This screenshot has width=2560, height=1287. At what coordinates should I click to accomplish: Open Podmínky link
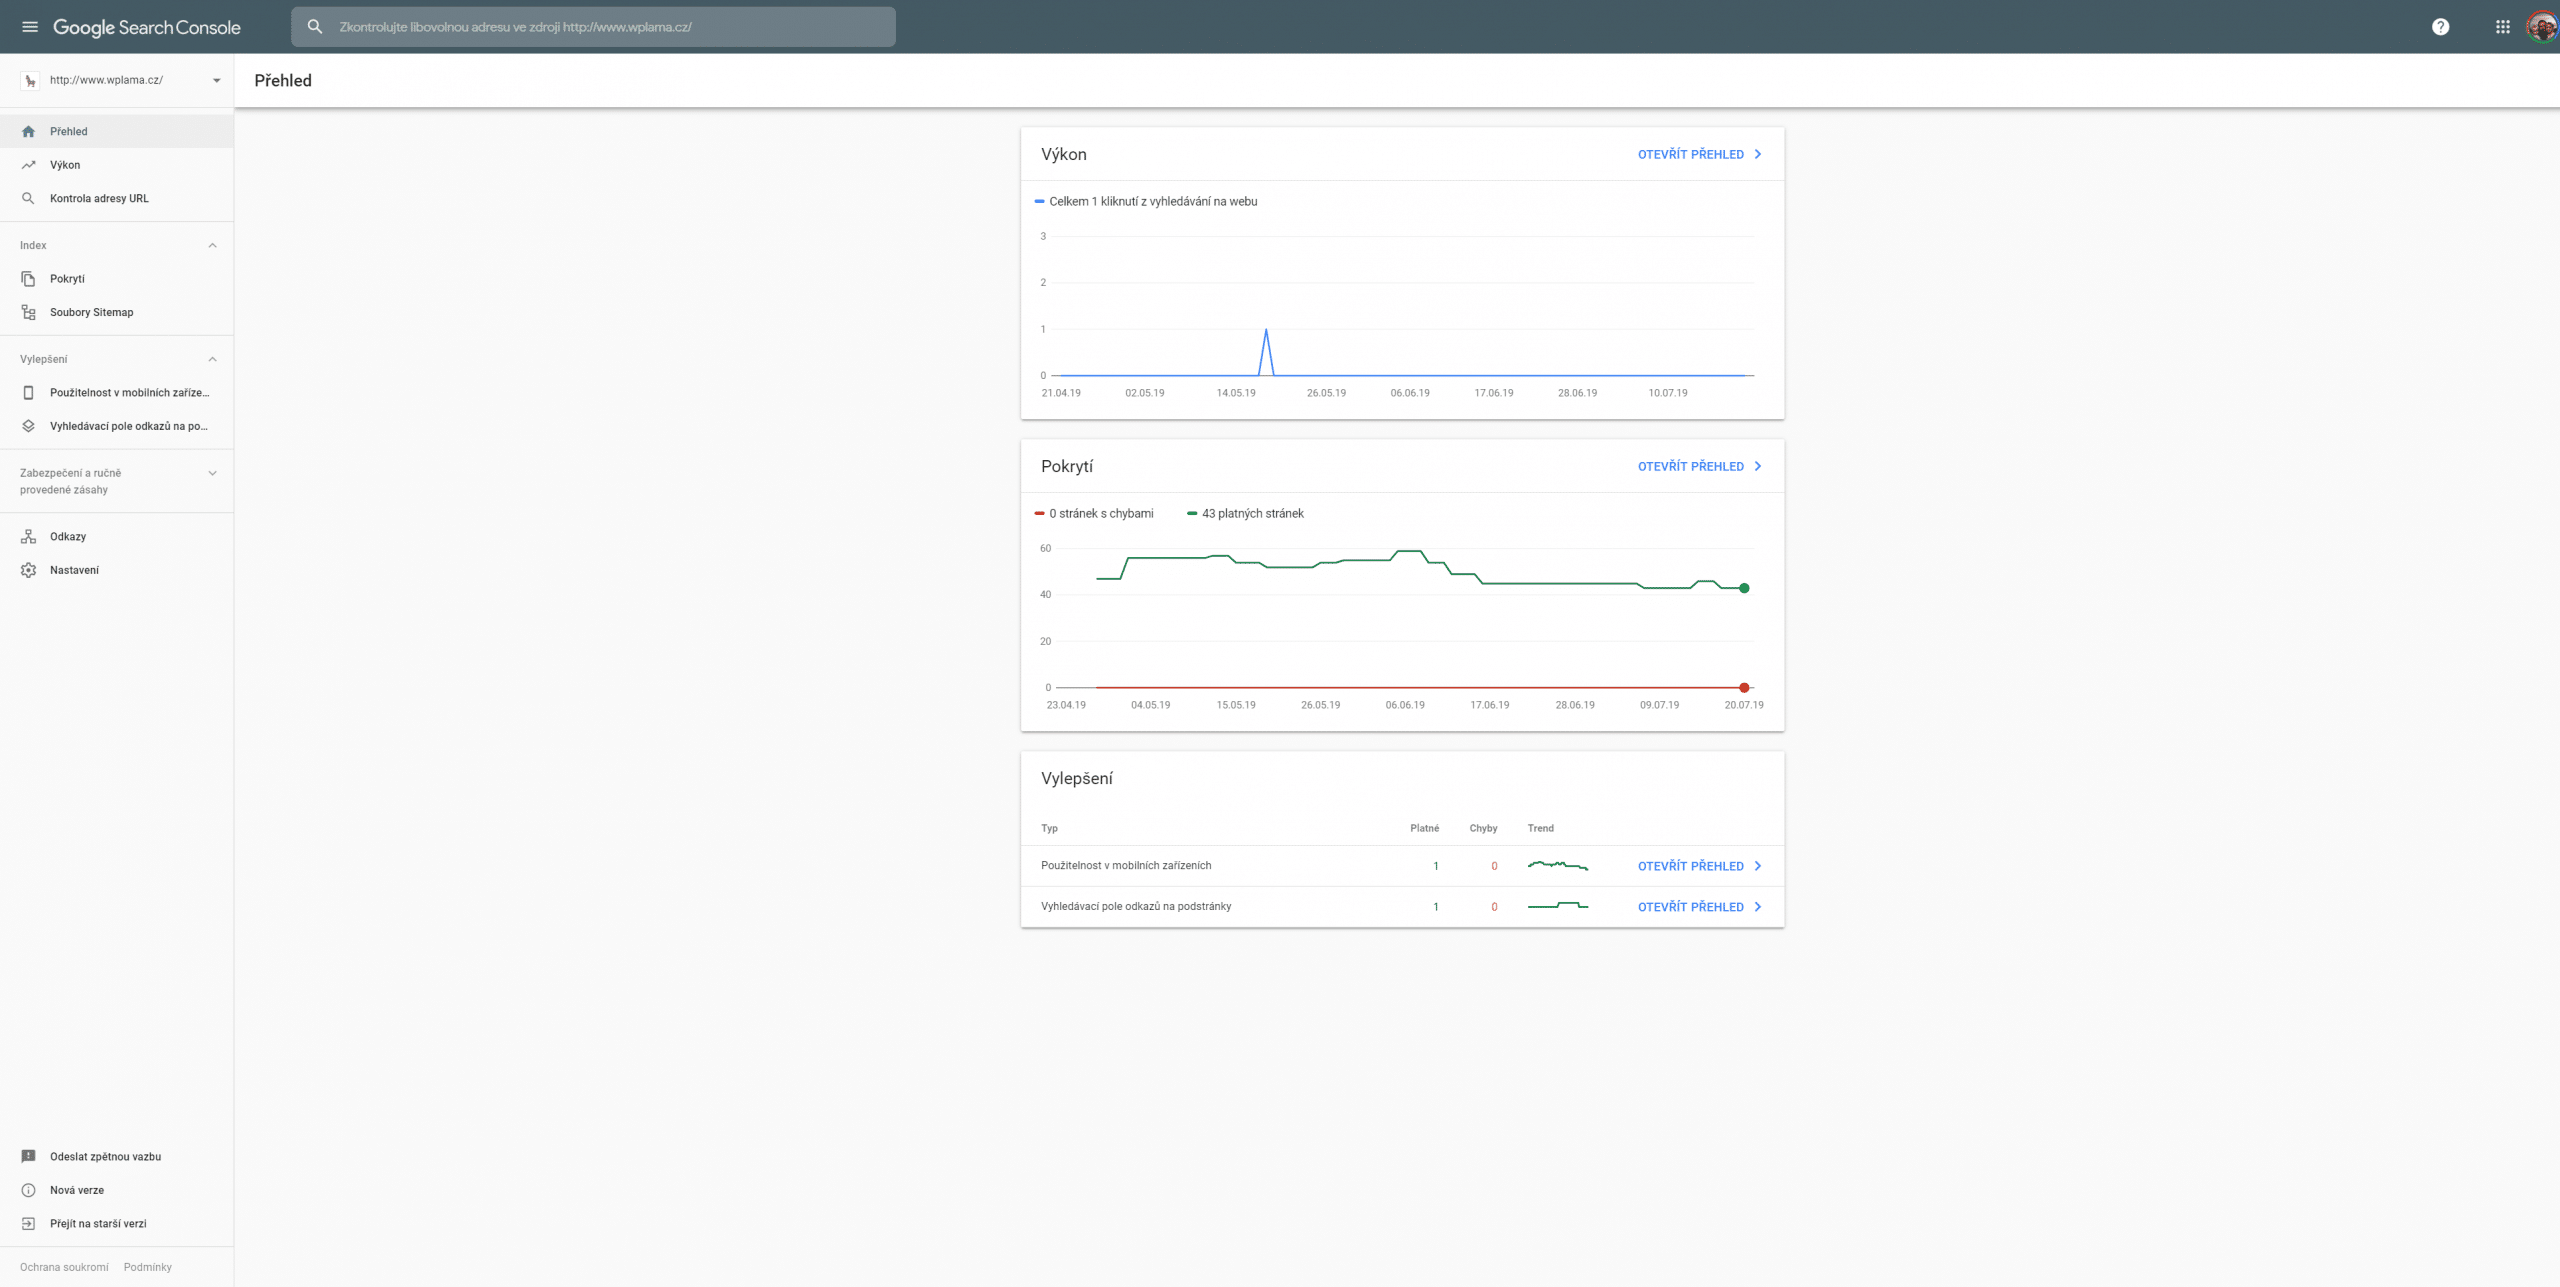coord(148,1267)
